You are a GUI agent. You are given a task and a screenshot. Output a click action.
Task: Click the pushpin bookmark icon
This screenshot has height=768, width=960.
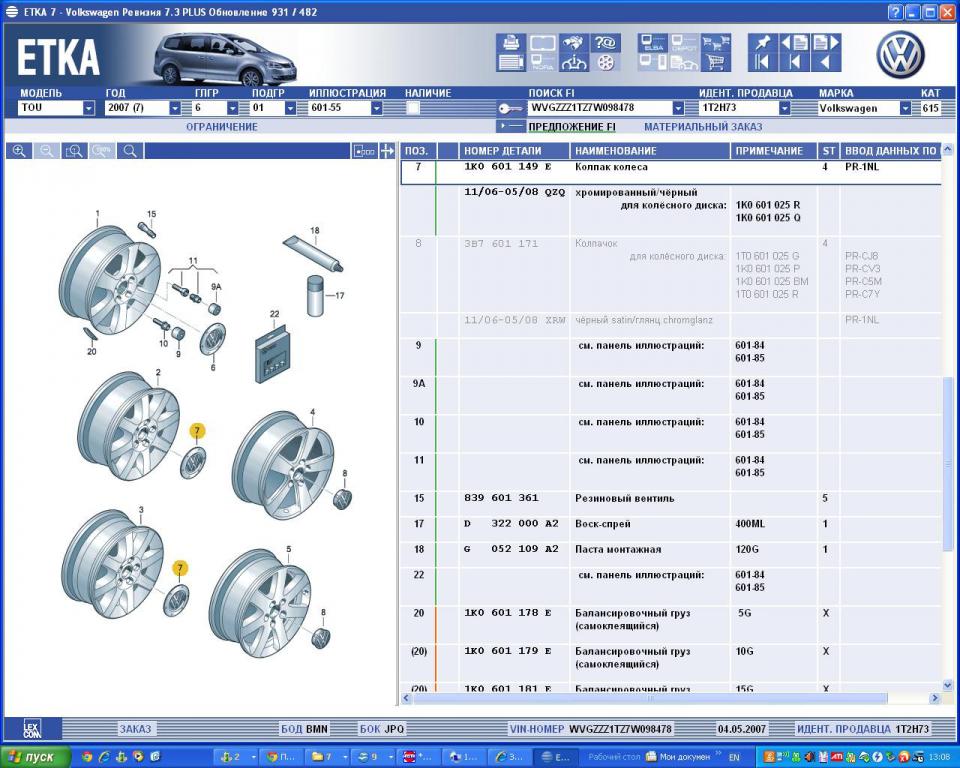click(763, 43)
